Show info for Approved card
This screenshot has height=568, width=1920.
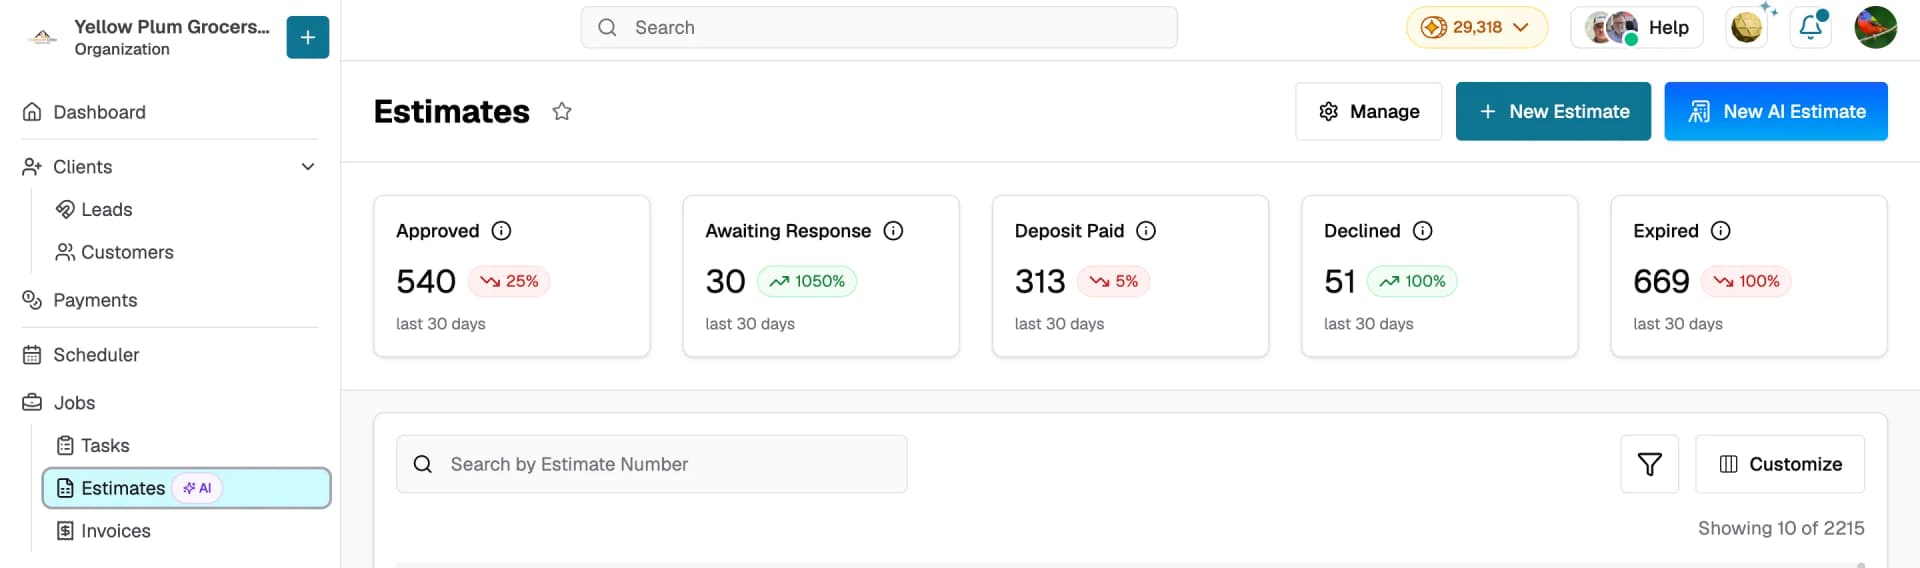tap(501, 231)
